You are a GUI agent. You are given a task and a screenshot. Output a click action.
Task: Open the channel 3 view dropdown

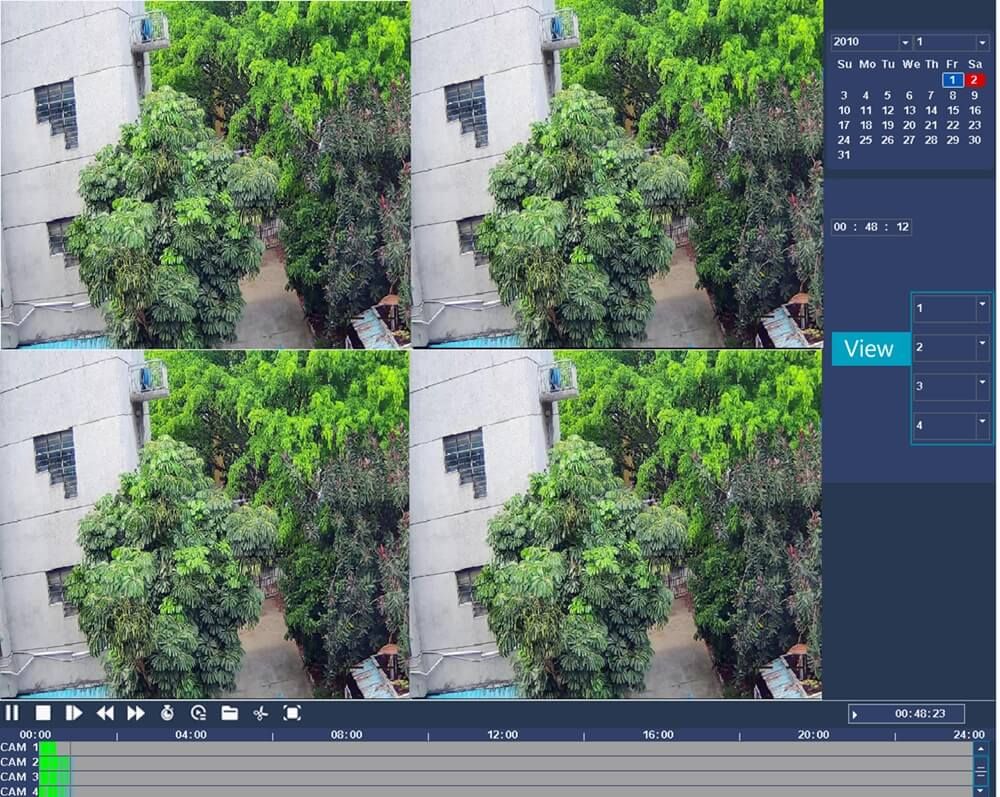[x=982, y=386]
